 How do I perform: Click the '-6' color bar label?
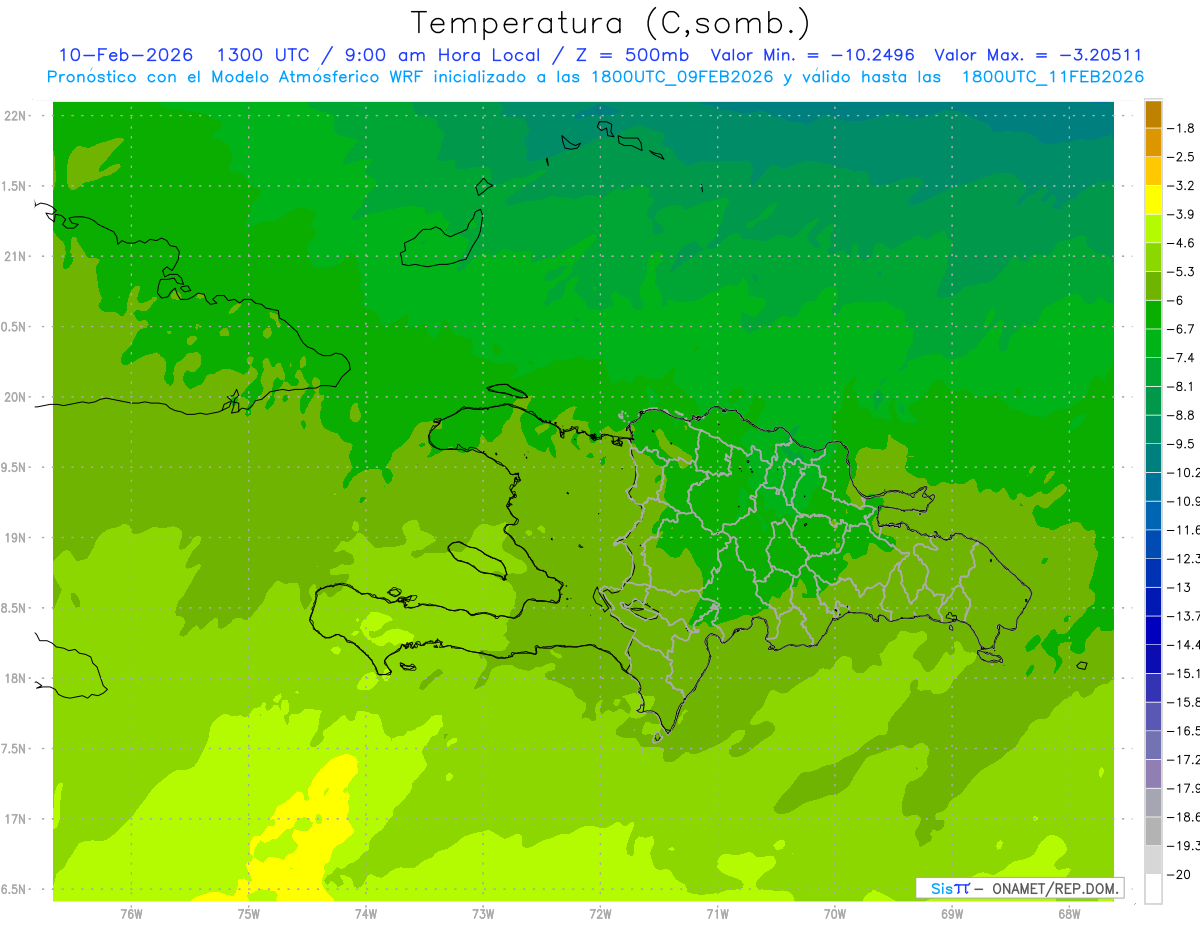1178,300
